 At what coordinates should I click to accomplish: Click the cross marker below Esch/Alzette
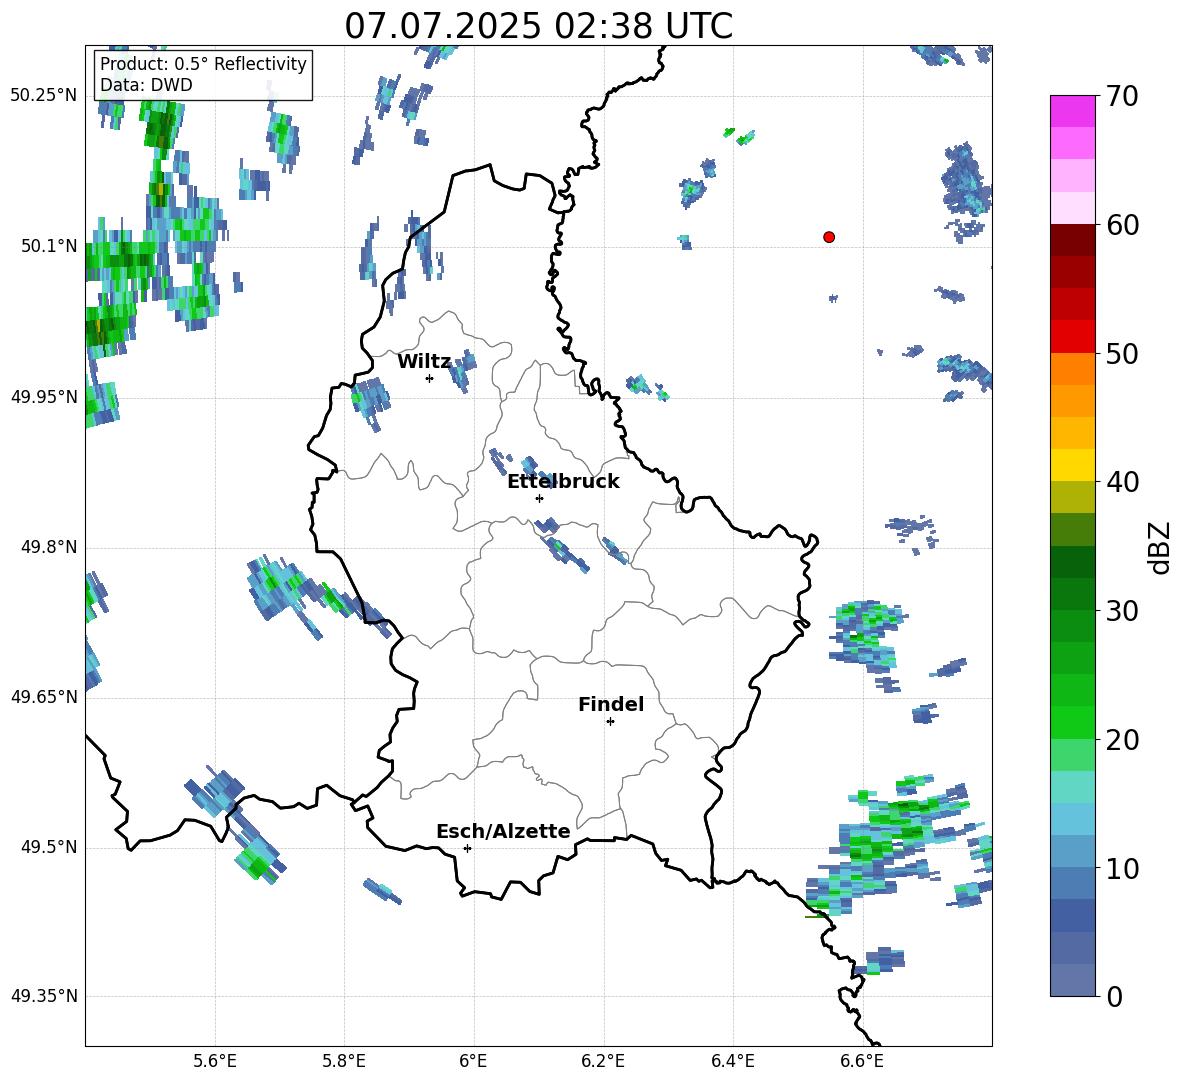click(x=467, y=848)
